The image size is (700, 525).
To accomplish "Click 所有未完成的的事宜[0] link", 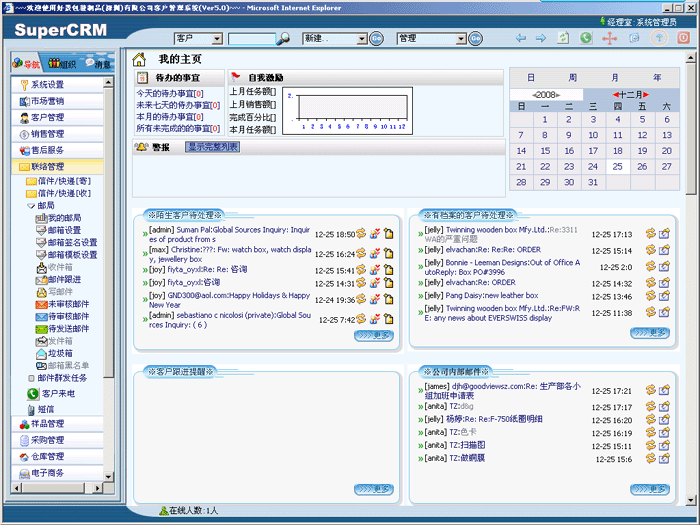I will [x=178, y=129].
